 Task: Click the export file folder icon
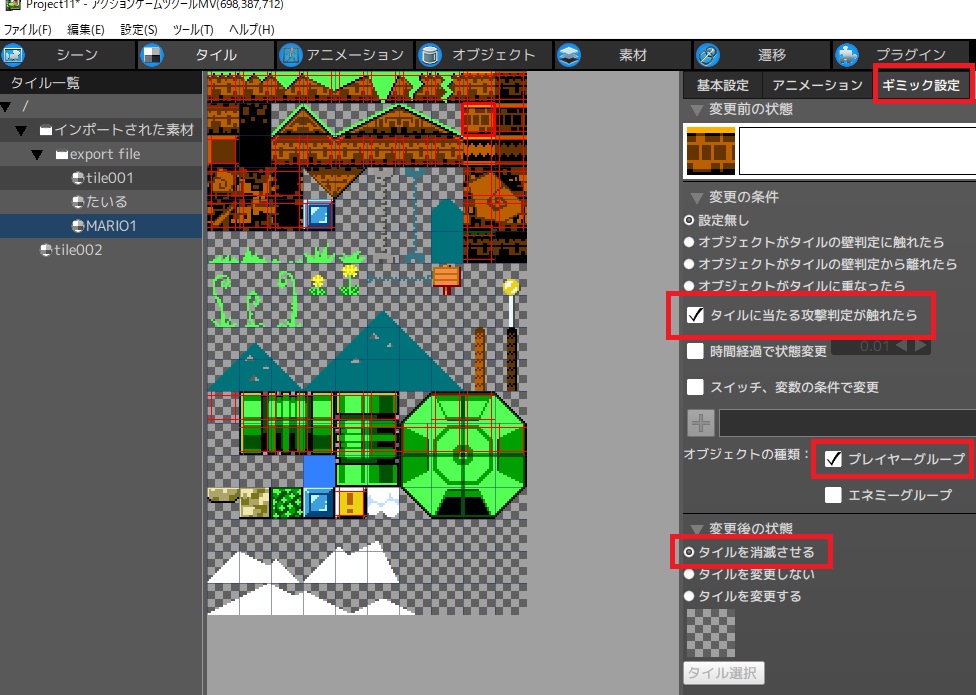click(x=62, y=154)
